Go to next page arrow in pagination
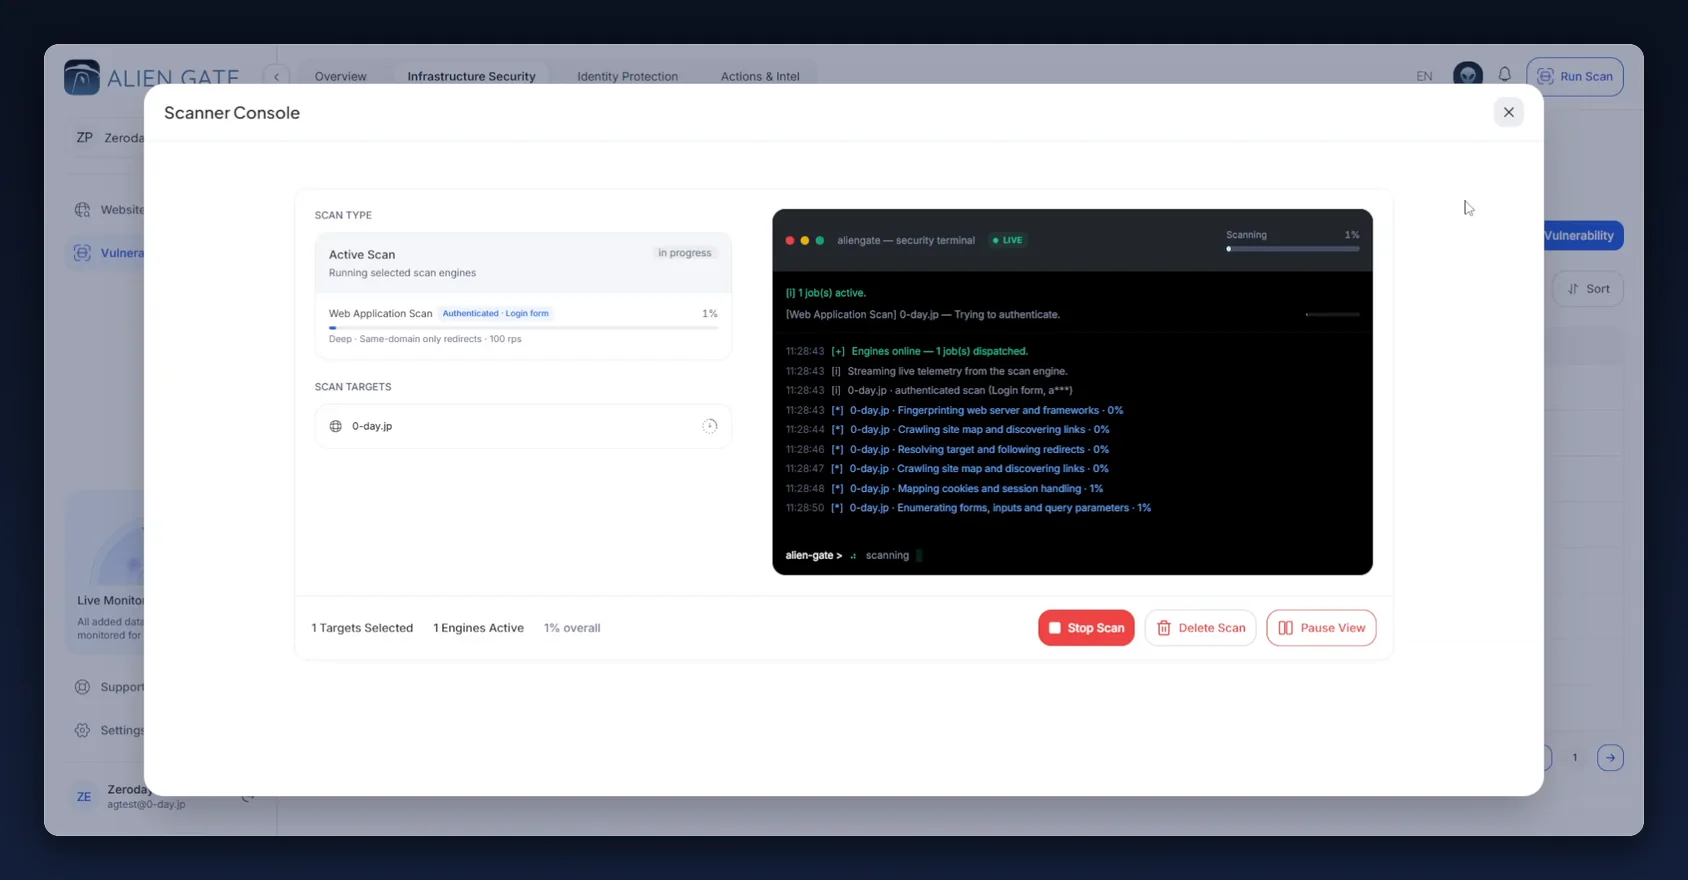The height and width of the screenshot is (880, 1688). click(1610, 758)
